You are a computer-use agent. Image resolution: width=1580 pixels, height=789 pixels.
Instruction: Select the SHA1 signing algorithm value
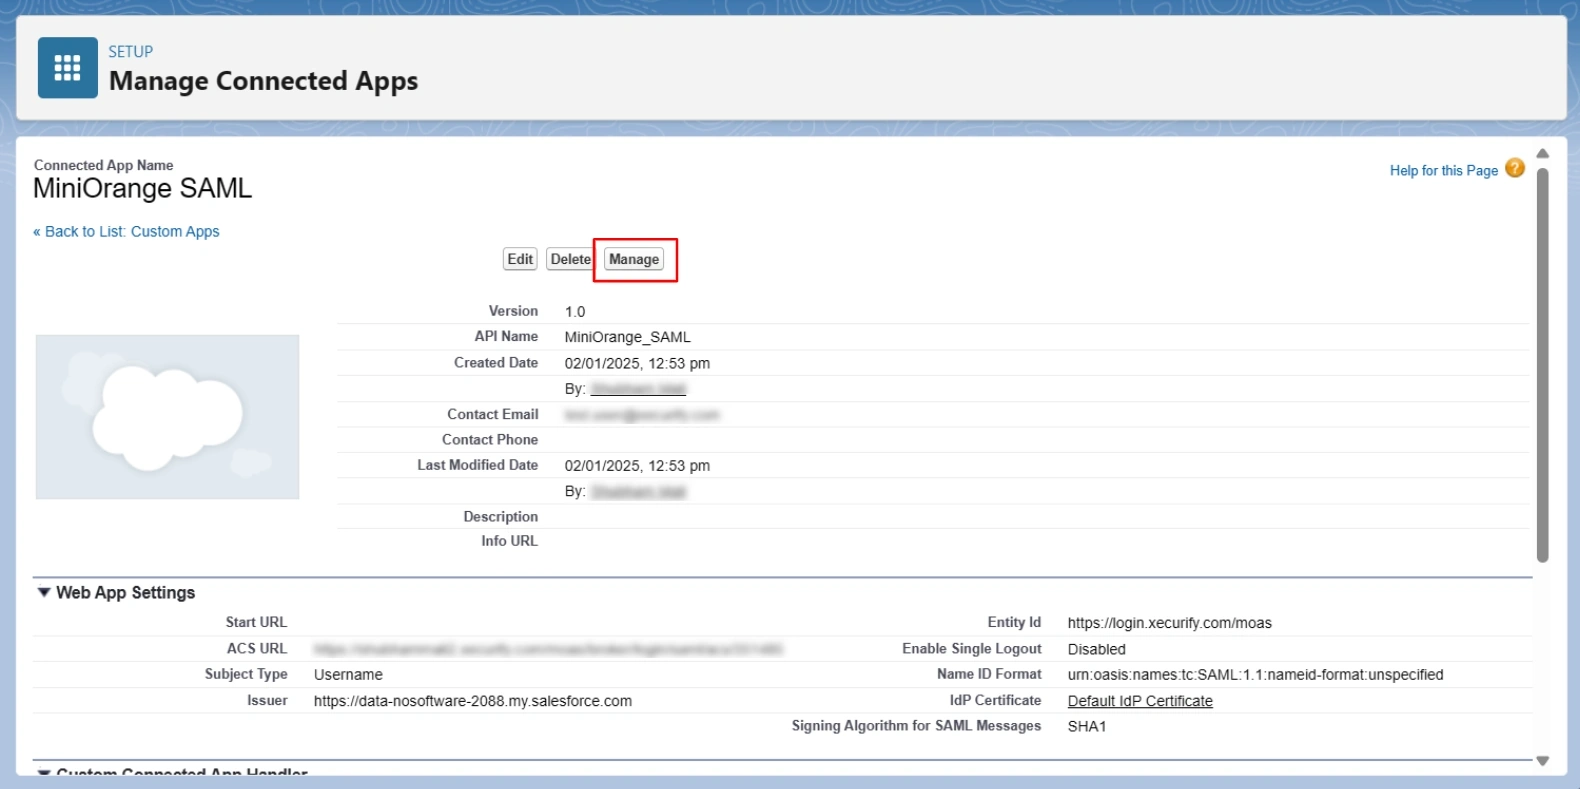pos(1087,727)
